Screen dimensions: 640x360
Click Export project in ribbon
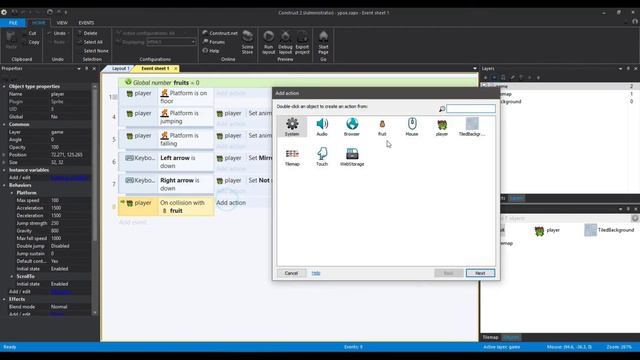click(302, 42)
